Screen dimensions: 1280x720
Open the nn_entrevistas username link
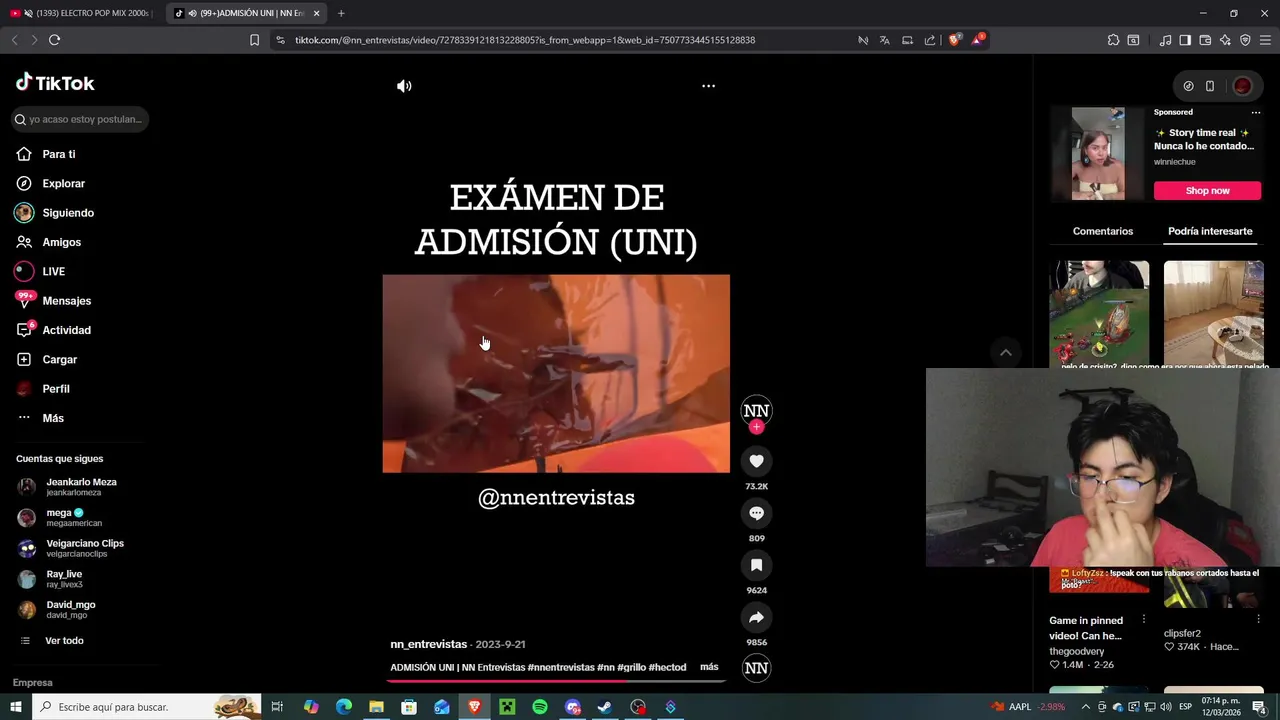point(429,644)
